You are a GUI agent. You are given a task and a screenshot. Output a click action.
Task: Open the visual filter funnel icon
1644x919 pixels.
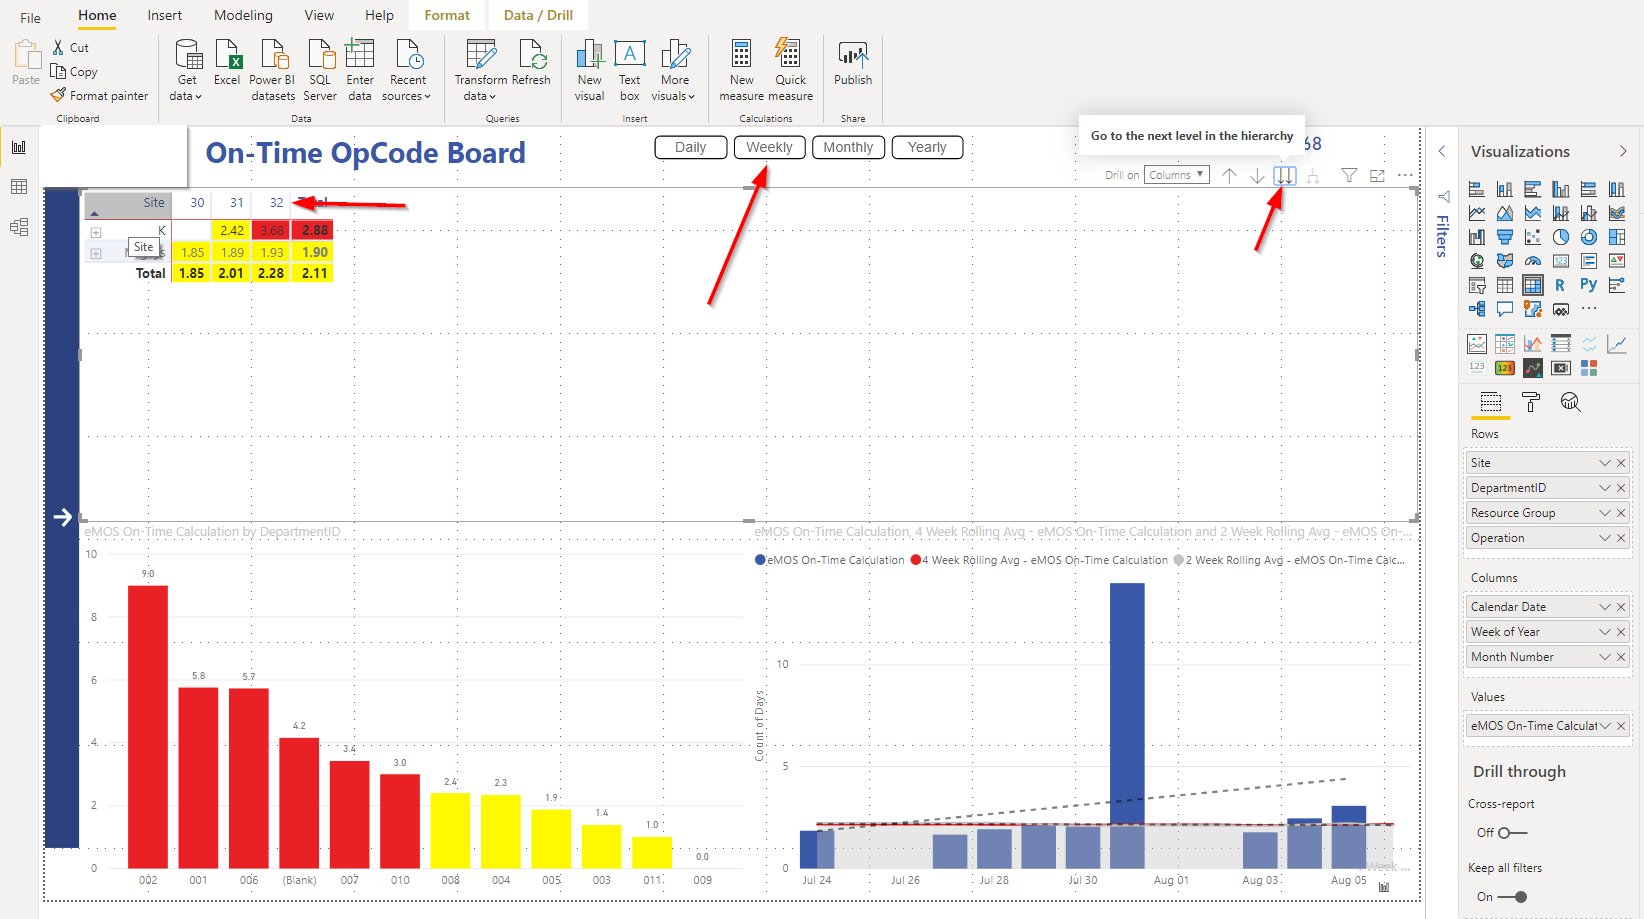[x=1349, y=175]
